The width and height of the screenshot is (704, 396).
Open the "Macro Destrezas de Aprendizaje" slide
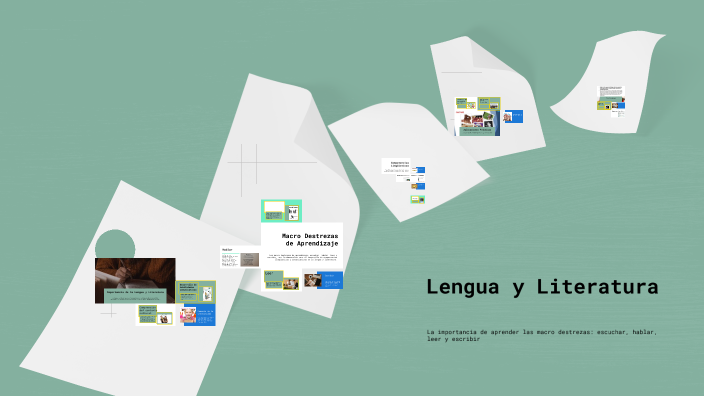coord(302,245)
